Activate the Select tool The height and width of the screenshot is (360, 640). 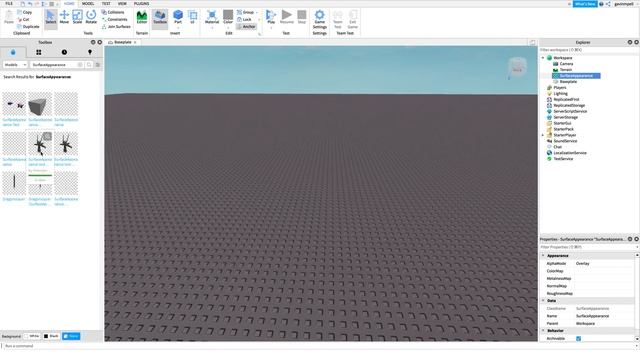[x=51, y=18]
